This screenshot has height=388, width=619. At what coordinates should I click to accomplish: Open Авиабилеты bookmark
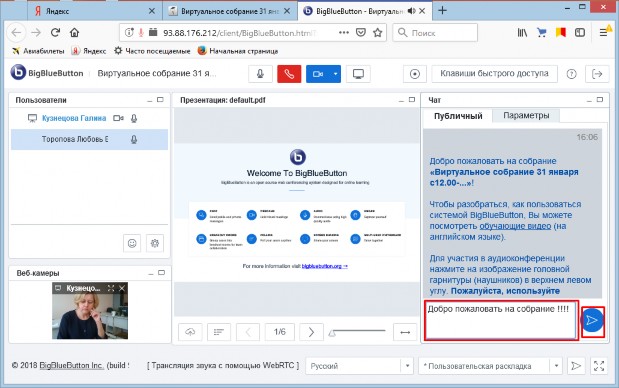(x=38, y=51)
